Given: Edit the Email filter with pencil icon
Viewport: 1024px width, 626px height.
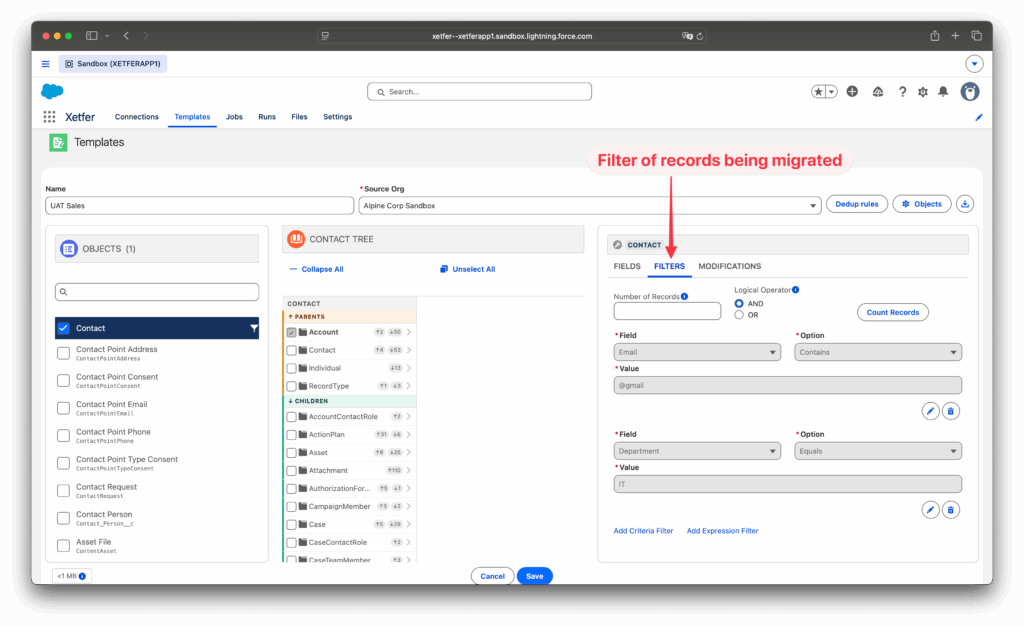Looking at the screenshot, I should [x=930, y=411].
